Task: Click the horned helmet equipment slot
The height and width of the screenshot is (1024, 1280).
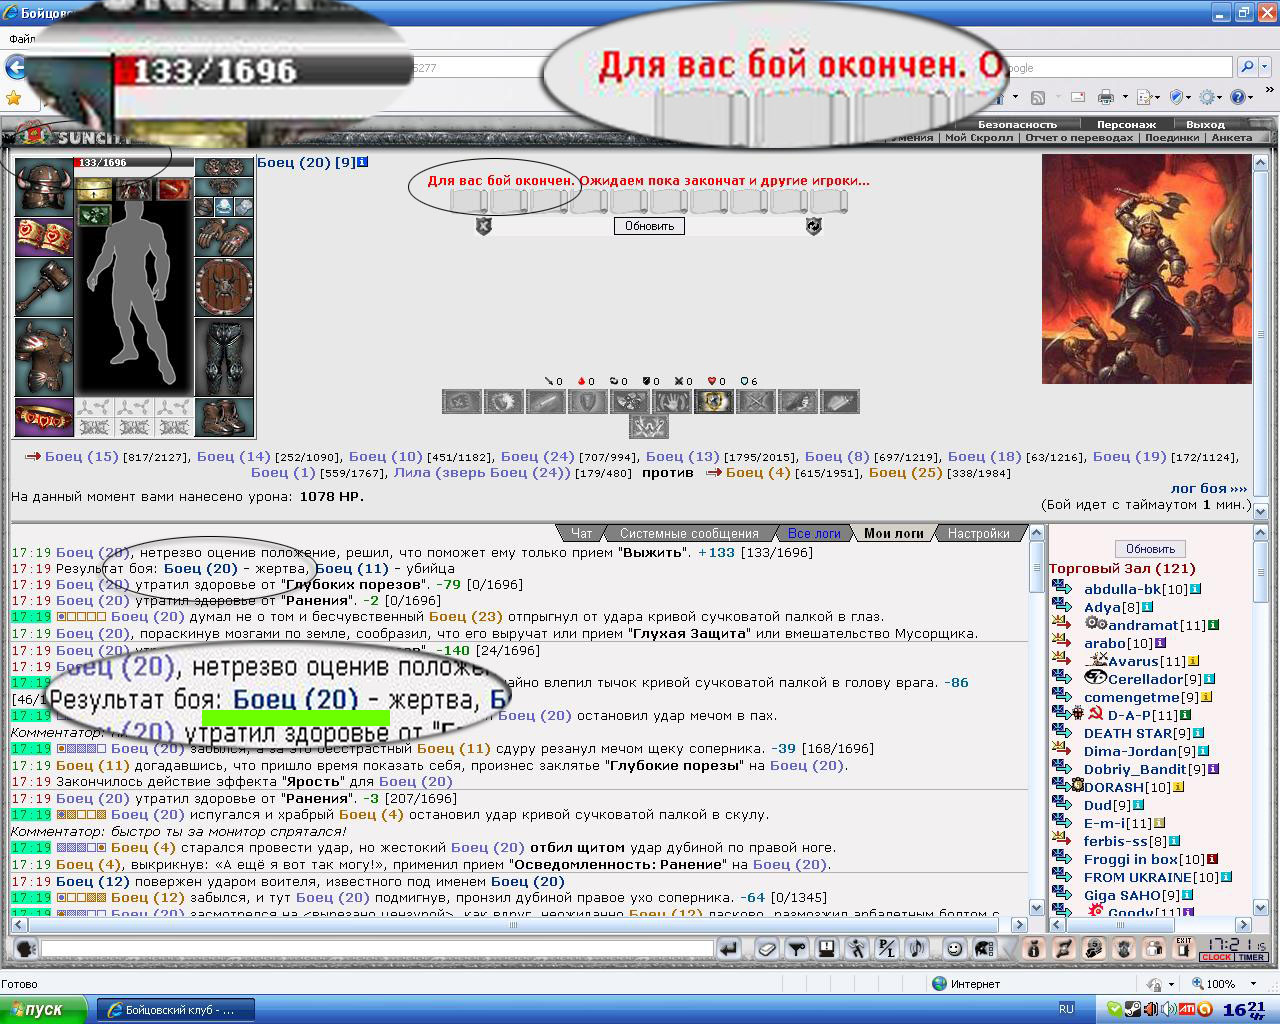Action: click(43, 187)
